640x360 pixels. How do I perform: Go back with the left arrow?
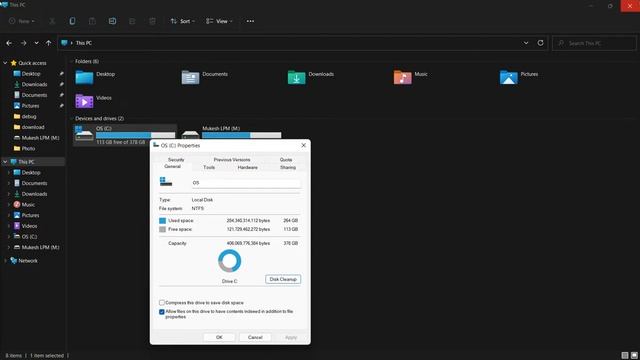click(x=9, y=43)
